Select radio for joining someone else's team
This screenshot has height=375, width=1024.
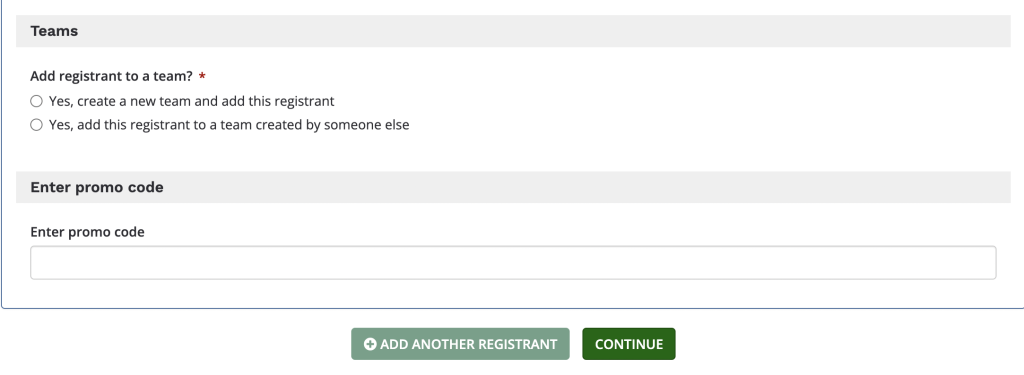[37, 125]
